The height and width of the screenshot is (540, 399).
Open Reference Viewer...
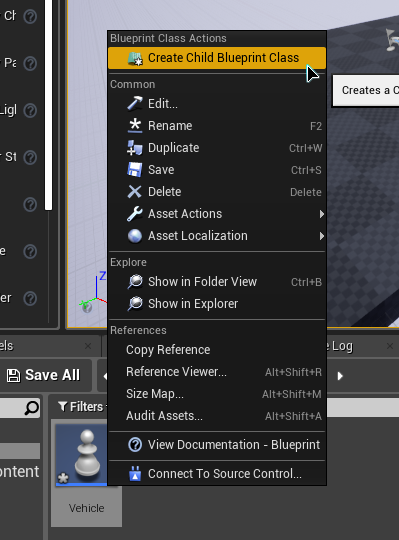217,372
